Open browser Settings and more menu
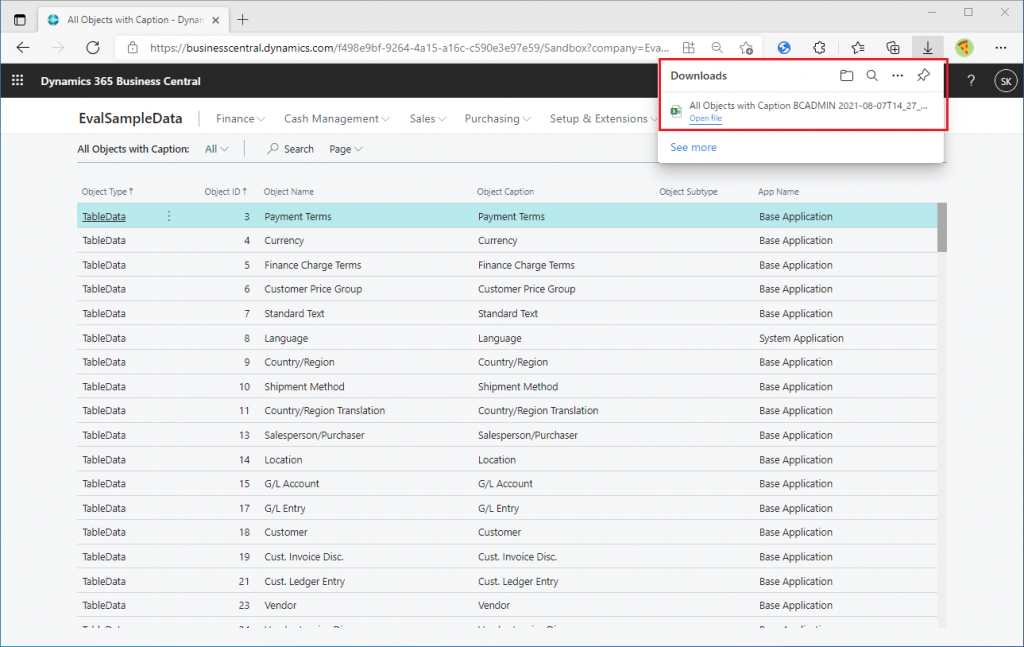The width and height of the screenshot is (1024, 647). [x=1000, y=48]
